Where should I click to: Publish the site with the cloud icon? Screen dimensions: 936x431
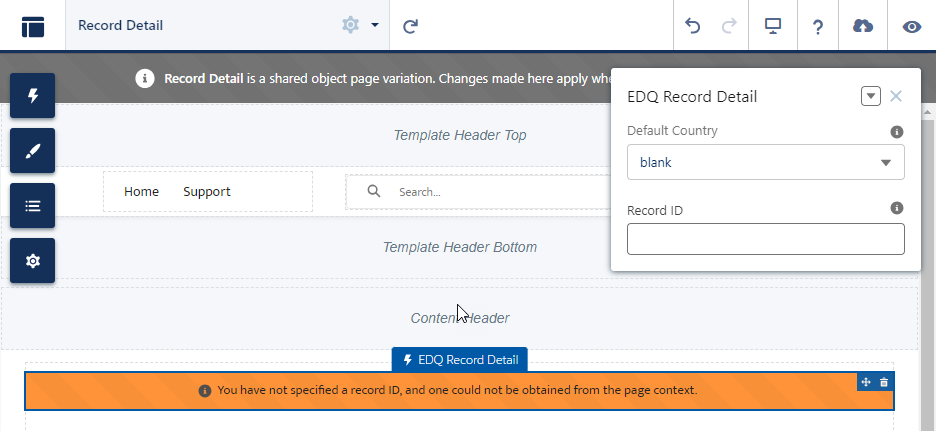point(863,26)
